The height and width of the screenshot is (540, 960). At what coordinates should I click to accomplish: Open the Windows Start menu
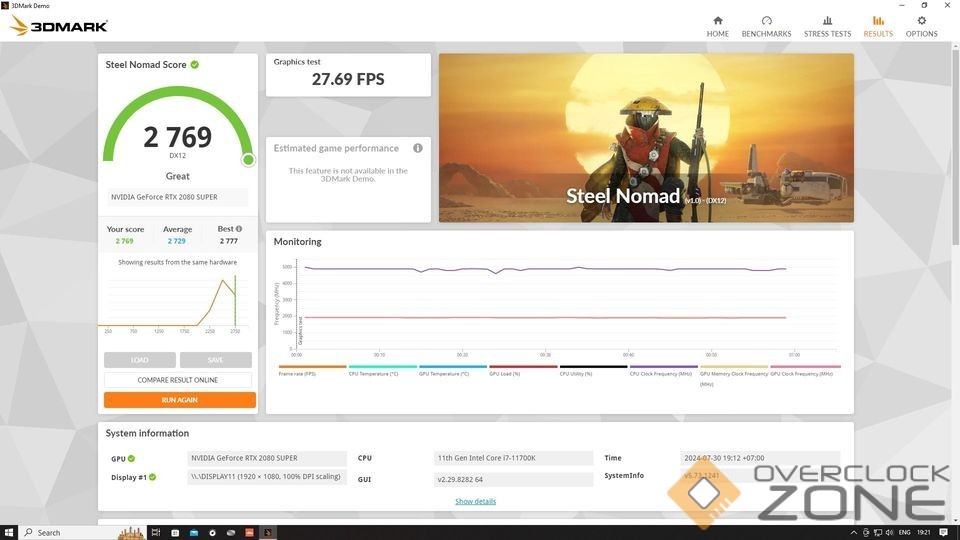9,533
